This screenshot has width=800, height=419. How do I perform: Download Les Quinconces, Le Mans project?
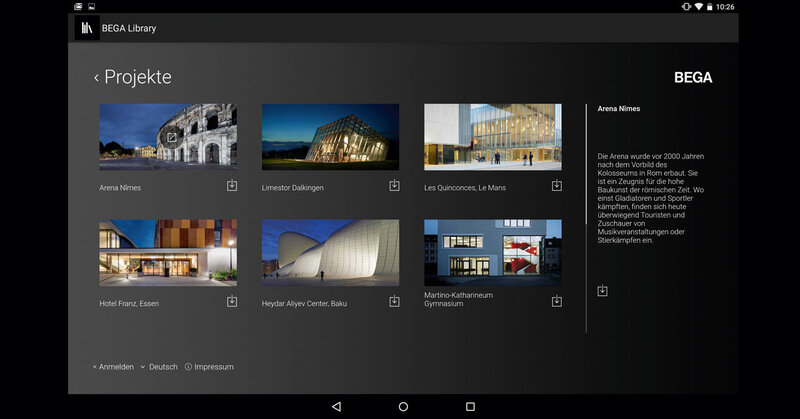(557, 185)
